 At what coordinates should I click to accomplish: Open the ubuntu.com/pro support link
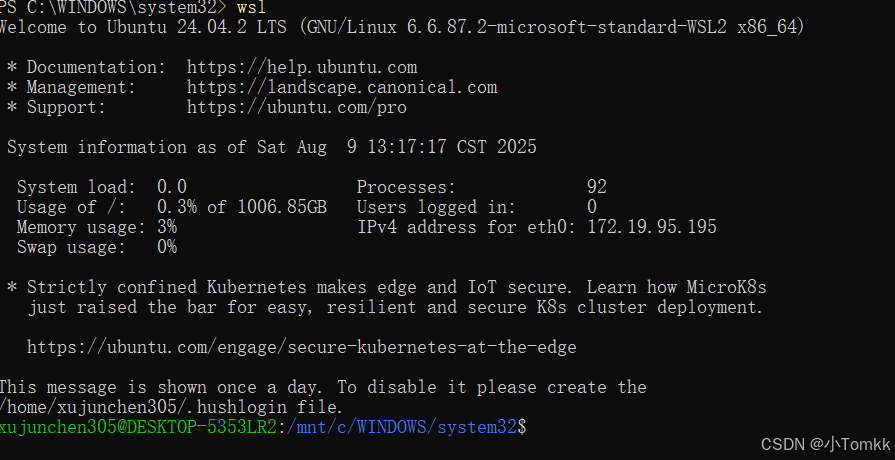click(x=296, y=107)
